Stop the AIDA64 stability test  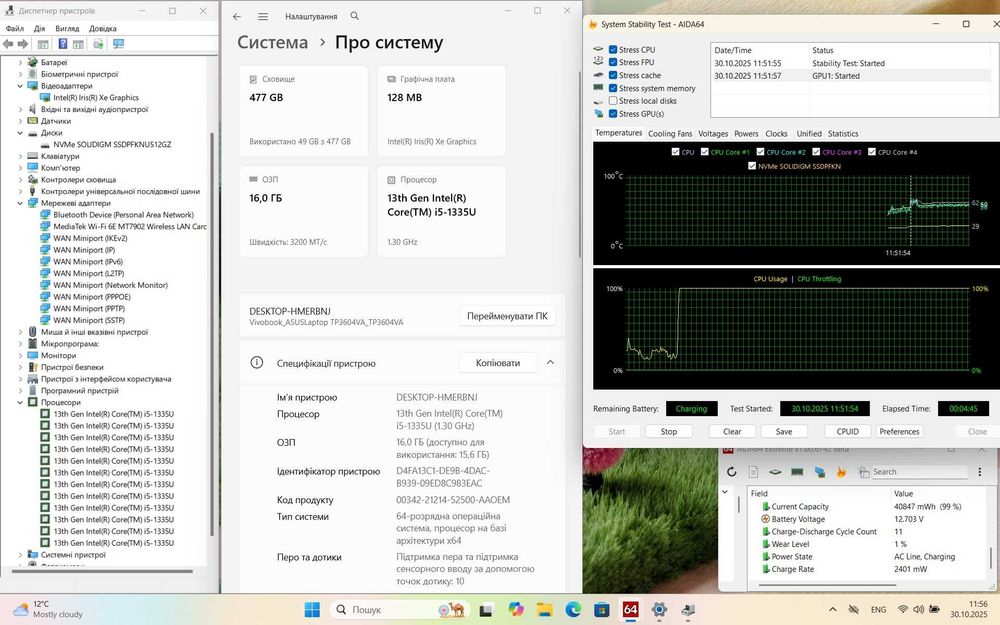[668, 432]
